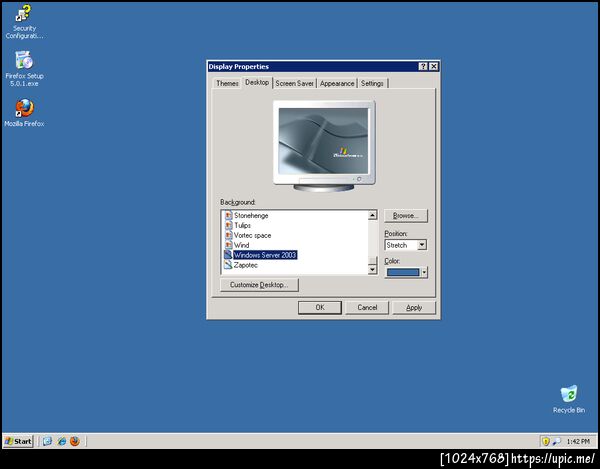Go to the Appearance tab
This screenshot has height=469, width=600.
337,83
